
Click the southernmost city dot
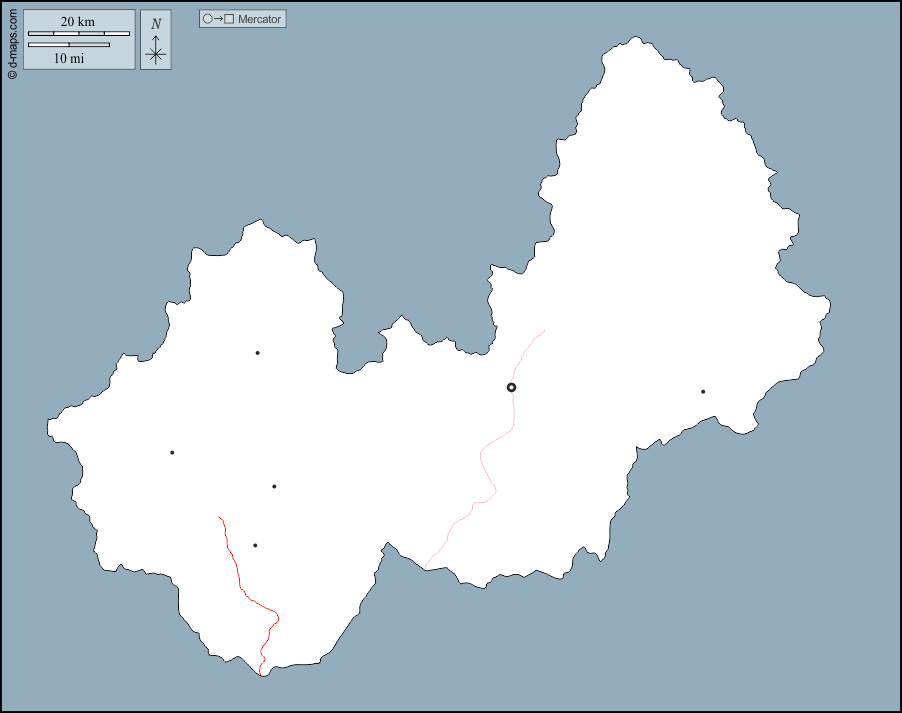tap(255, 545)
